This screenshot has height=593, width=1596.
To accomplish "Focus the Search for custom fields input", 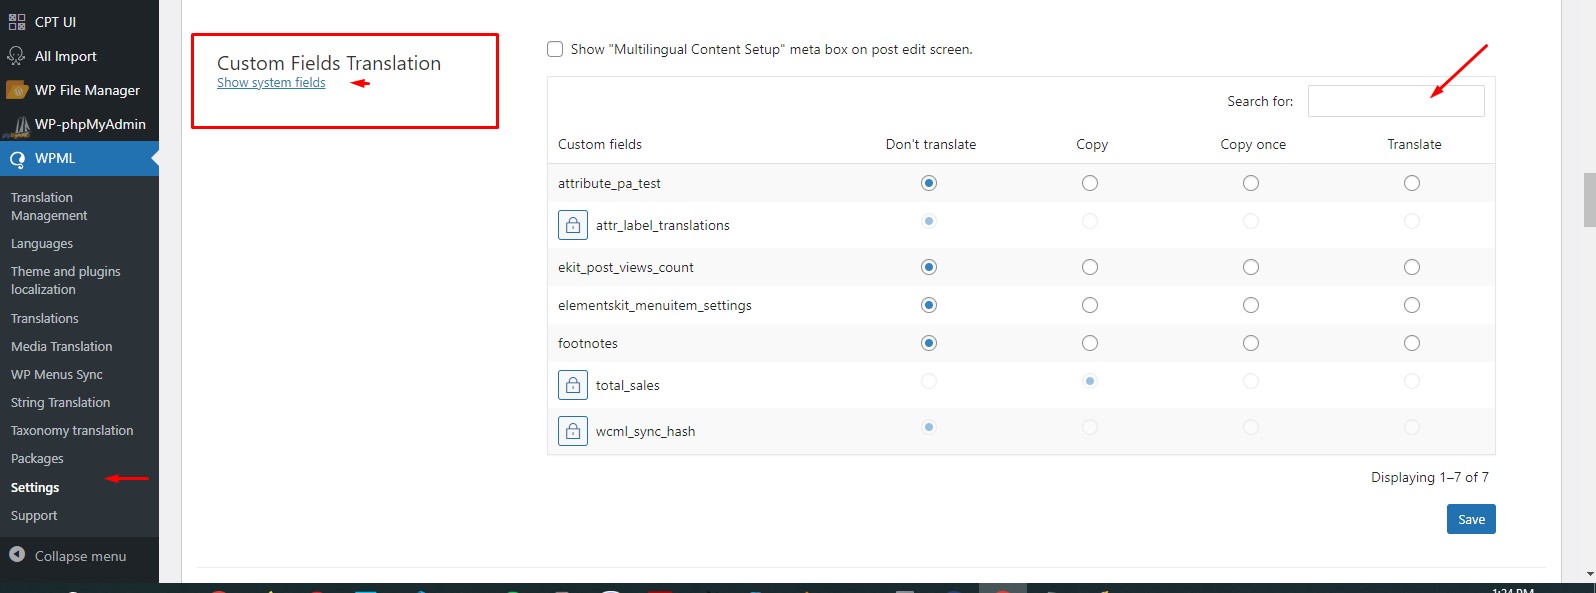I will (1396, 101).
